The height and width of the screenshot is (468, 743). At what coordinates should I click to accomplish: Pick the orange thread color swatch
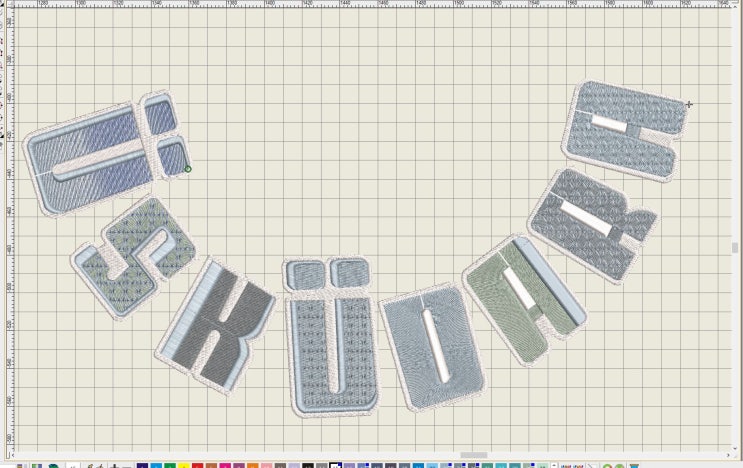click(253, 465)
